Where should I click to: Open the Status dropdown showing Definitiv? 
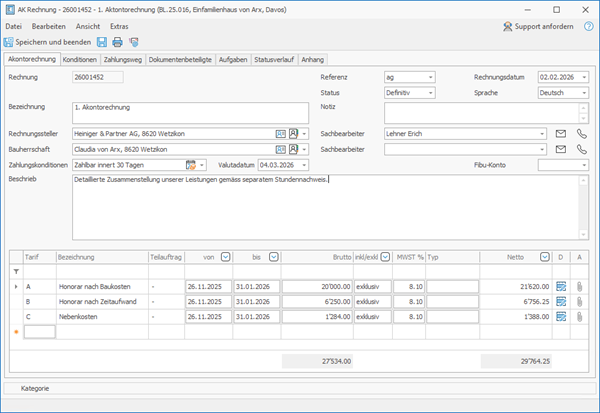(430, 93)
